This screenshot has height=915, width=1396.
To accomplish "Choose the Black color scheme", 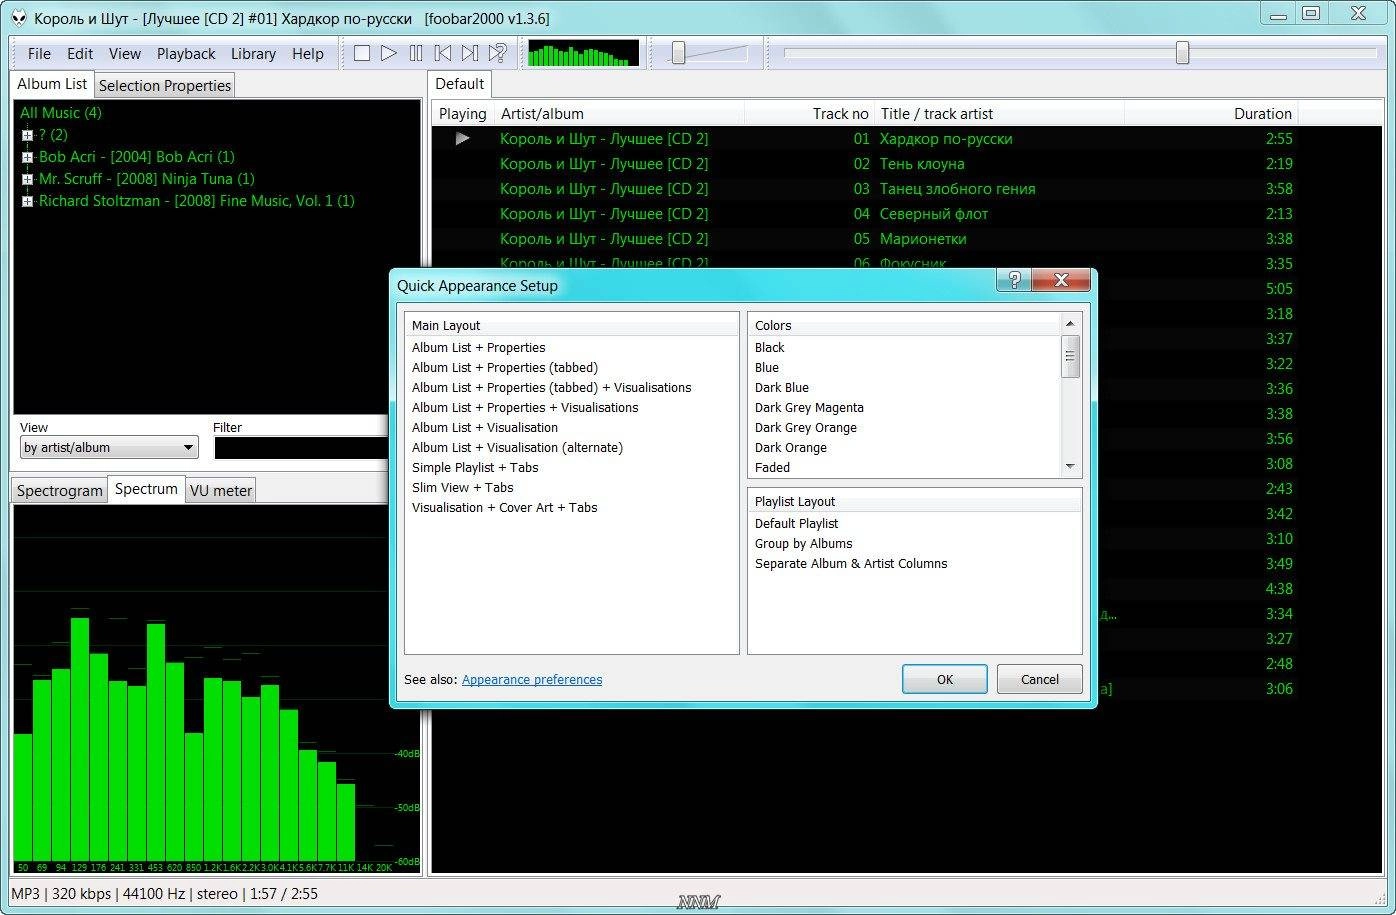I will tap(770, 348).
